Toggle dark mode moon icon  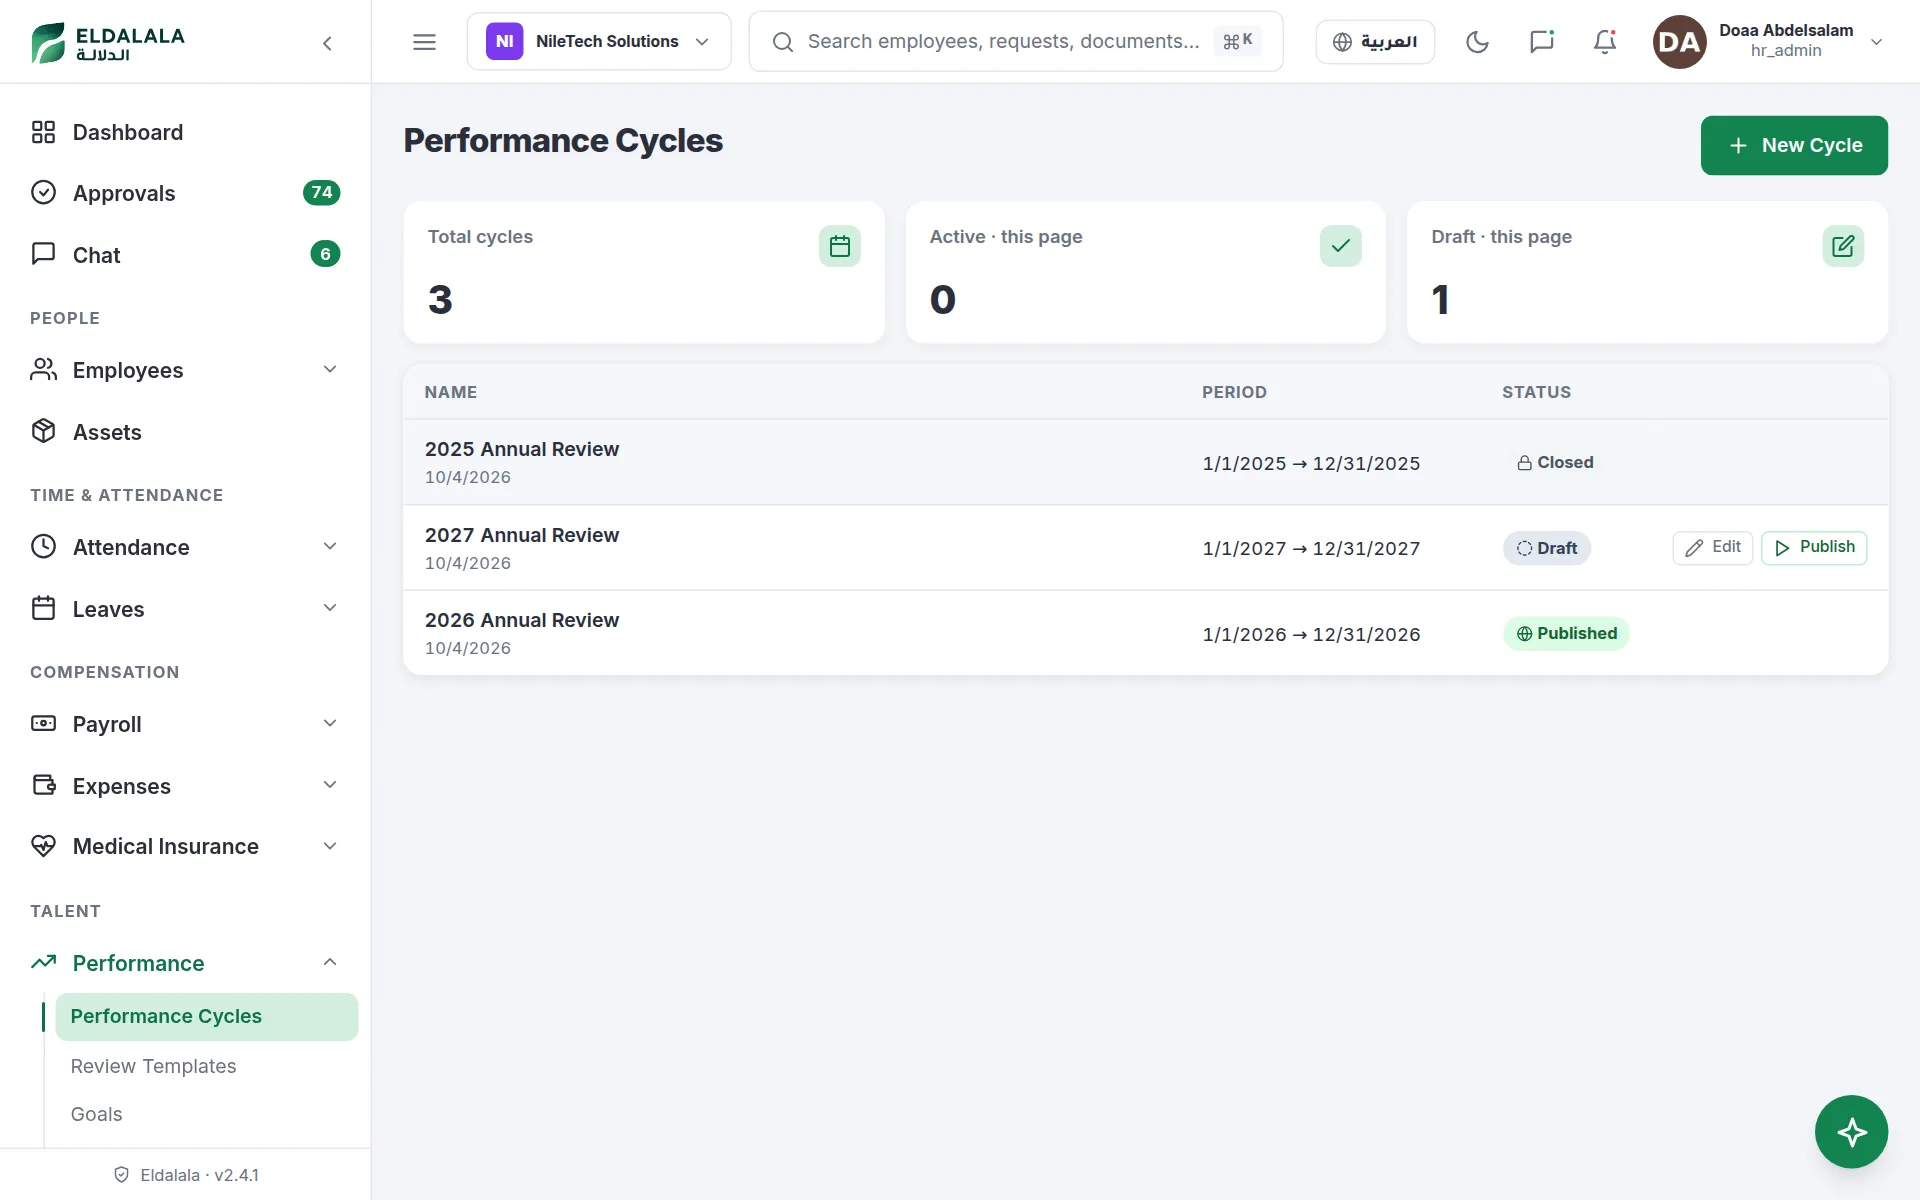(x=1477, y=42)
